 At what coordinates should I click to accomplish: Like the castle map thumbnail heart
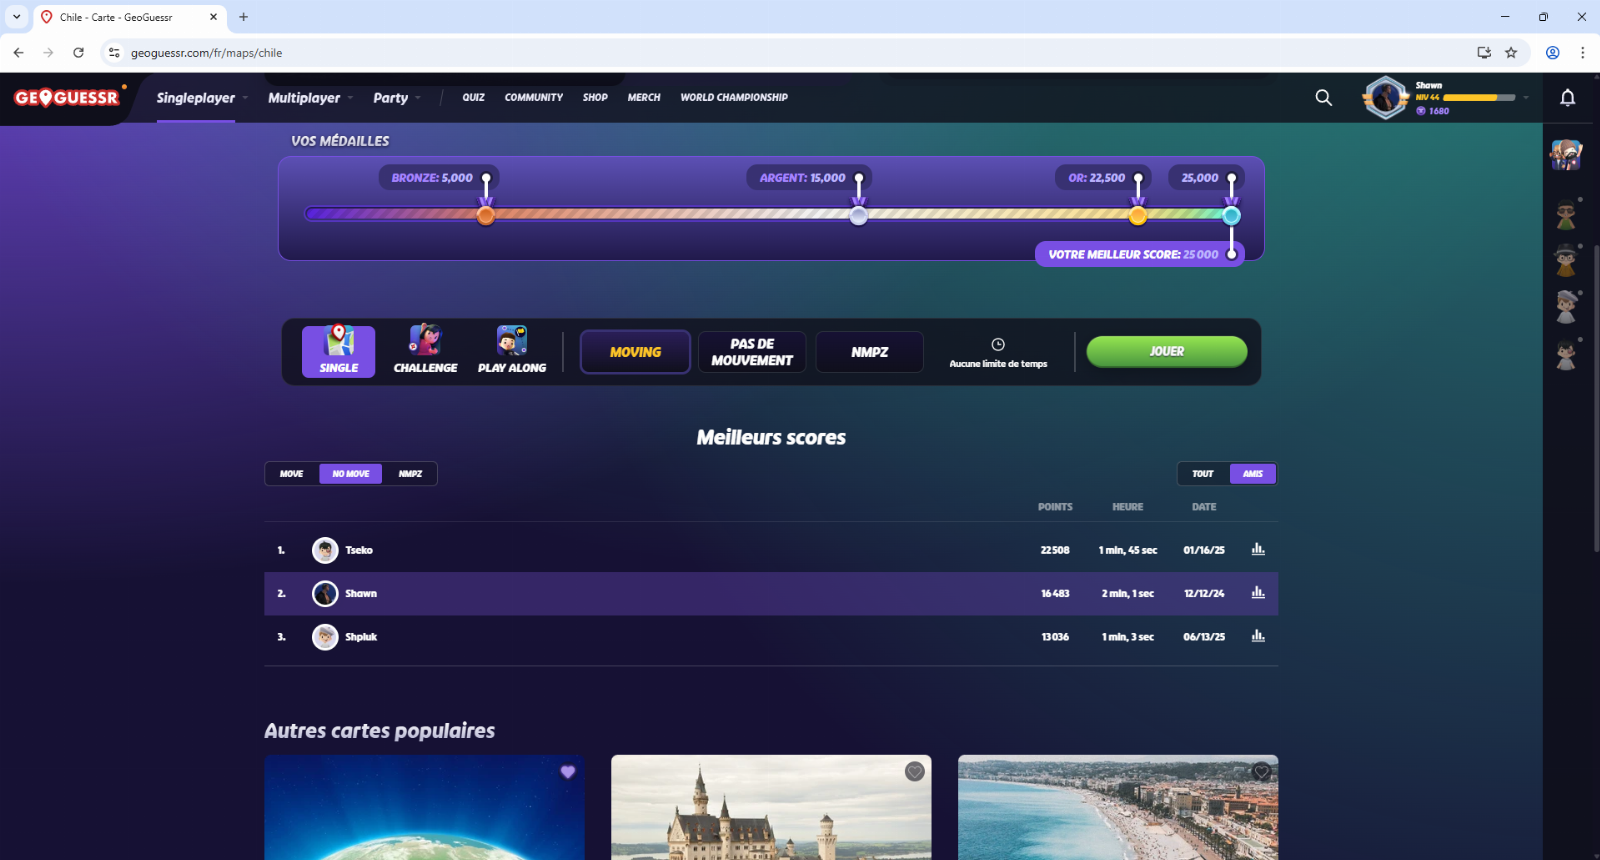(x=914, y=772)
